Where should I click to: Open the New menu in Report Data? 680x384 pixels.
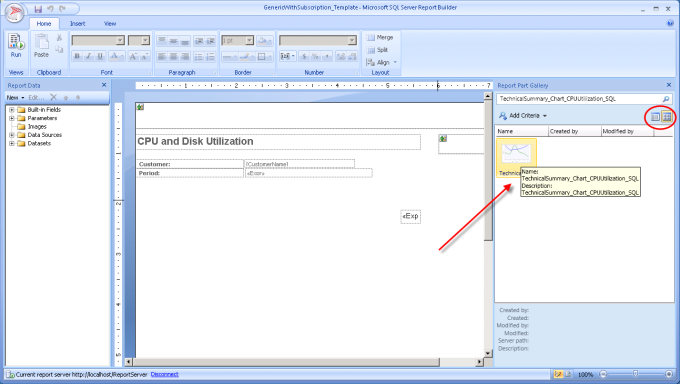pyautogui.click(x=15, y=98)
